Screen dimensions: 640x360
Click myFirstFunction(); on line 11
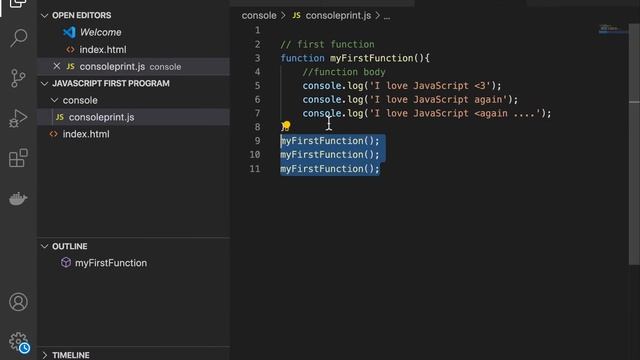pyautogui.click(x=330, y=169)
